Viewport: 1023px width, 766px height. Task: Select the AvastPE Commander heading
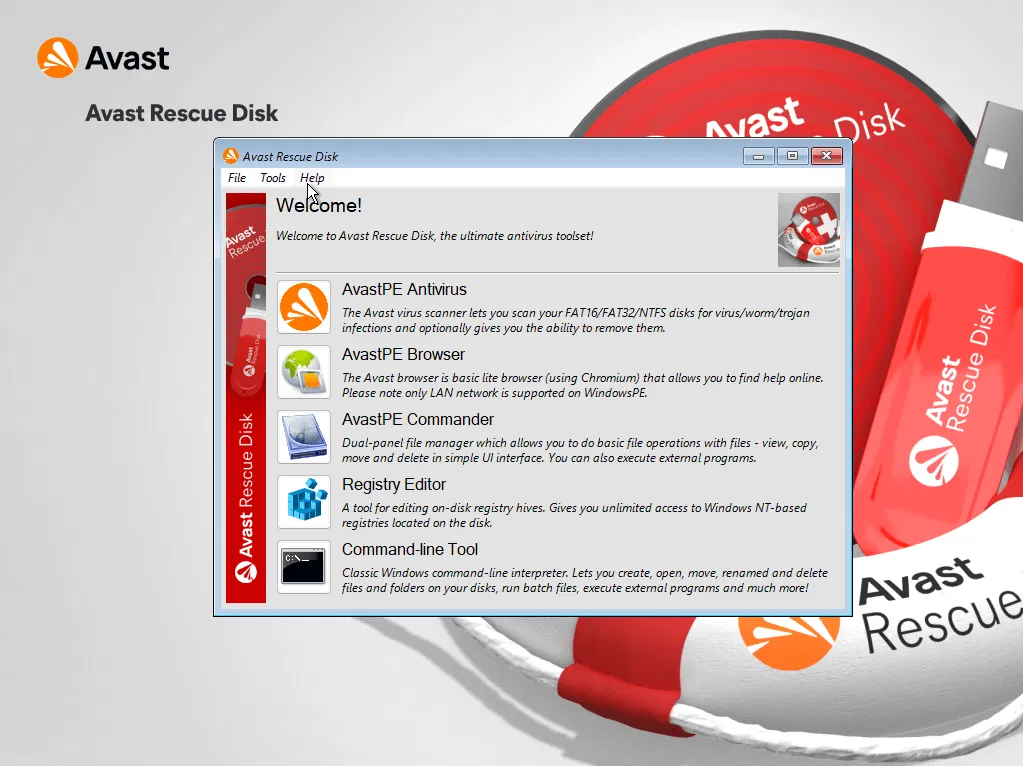tap(418, 420)
